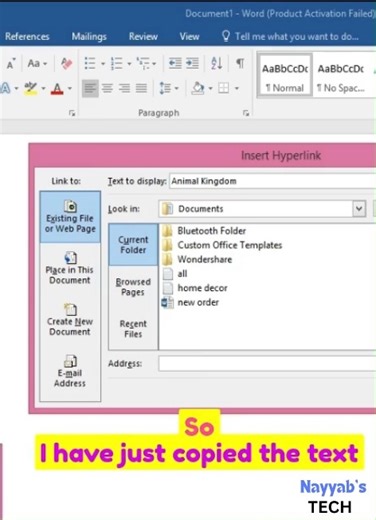Click the home decor file icon
Image resolution: width=376 pixels, height=520 pixels.
[x=168, y=288]
